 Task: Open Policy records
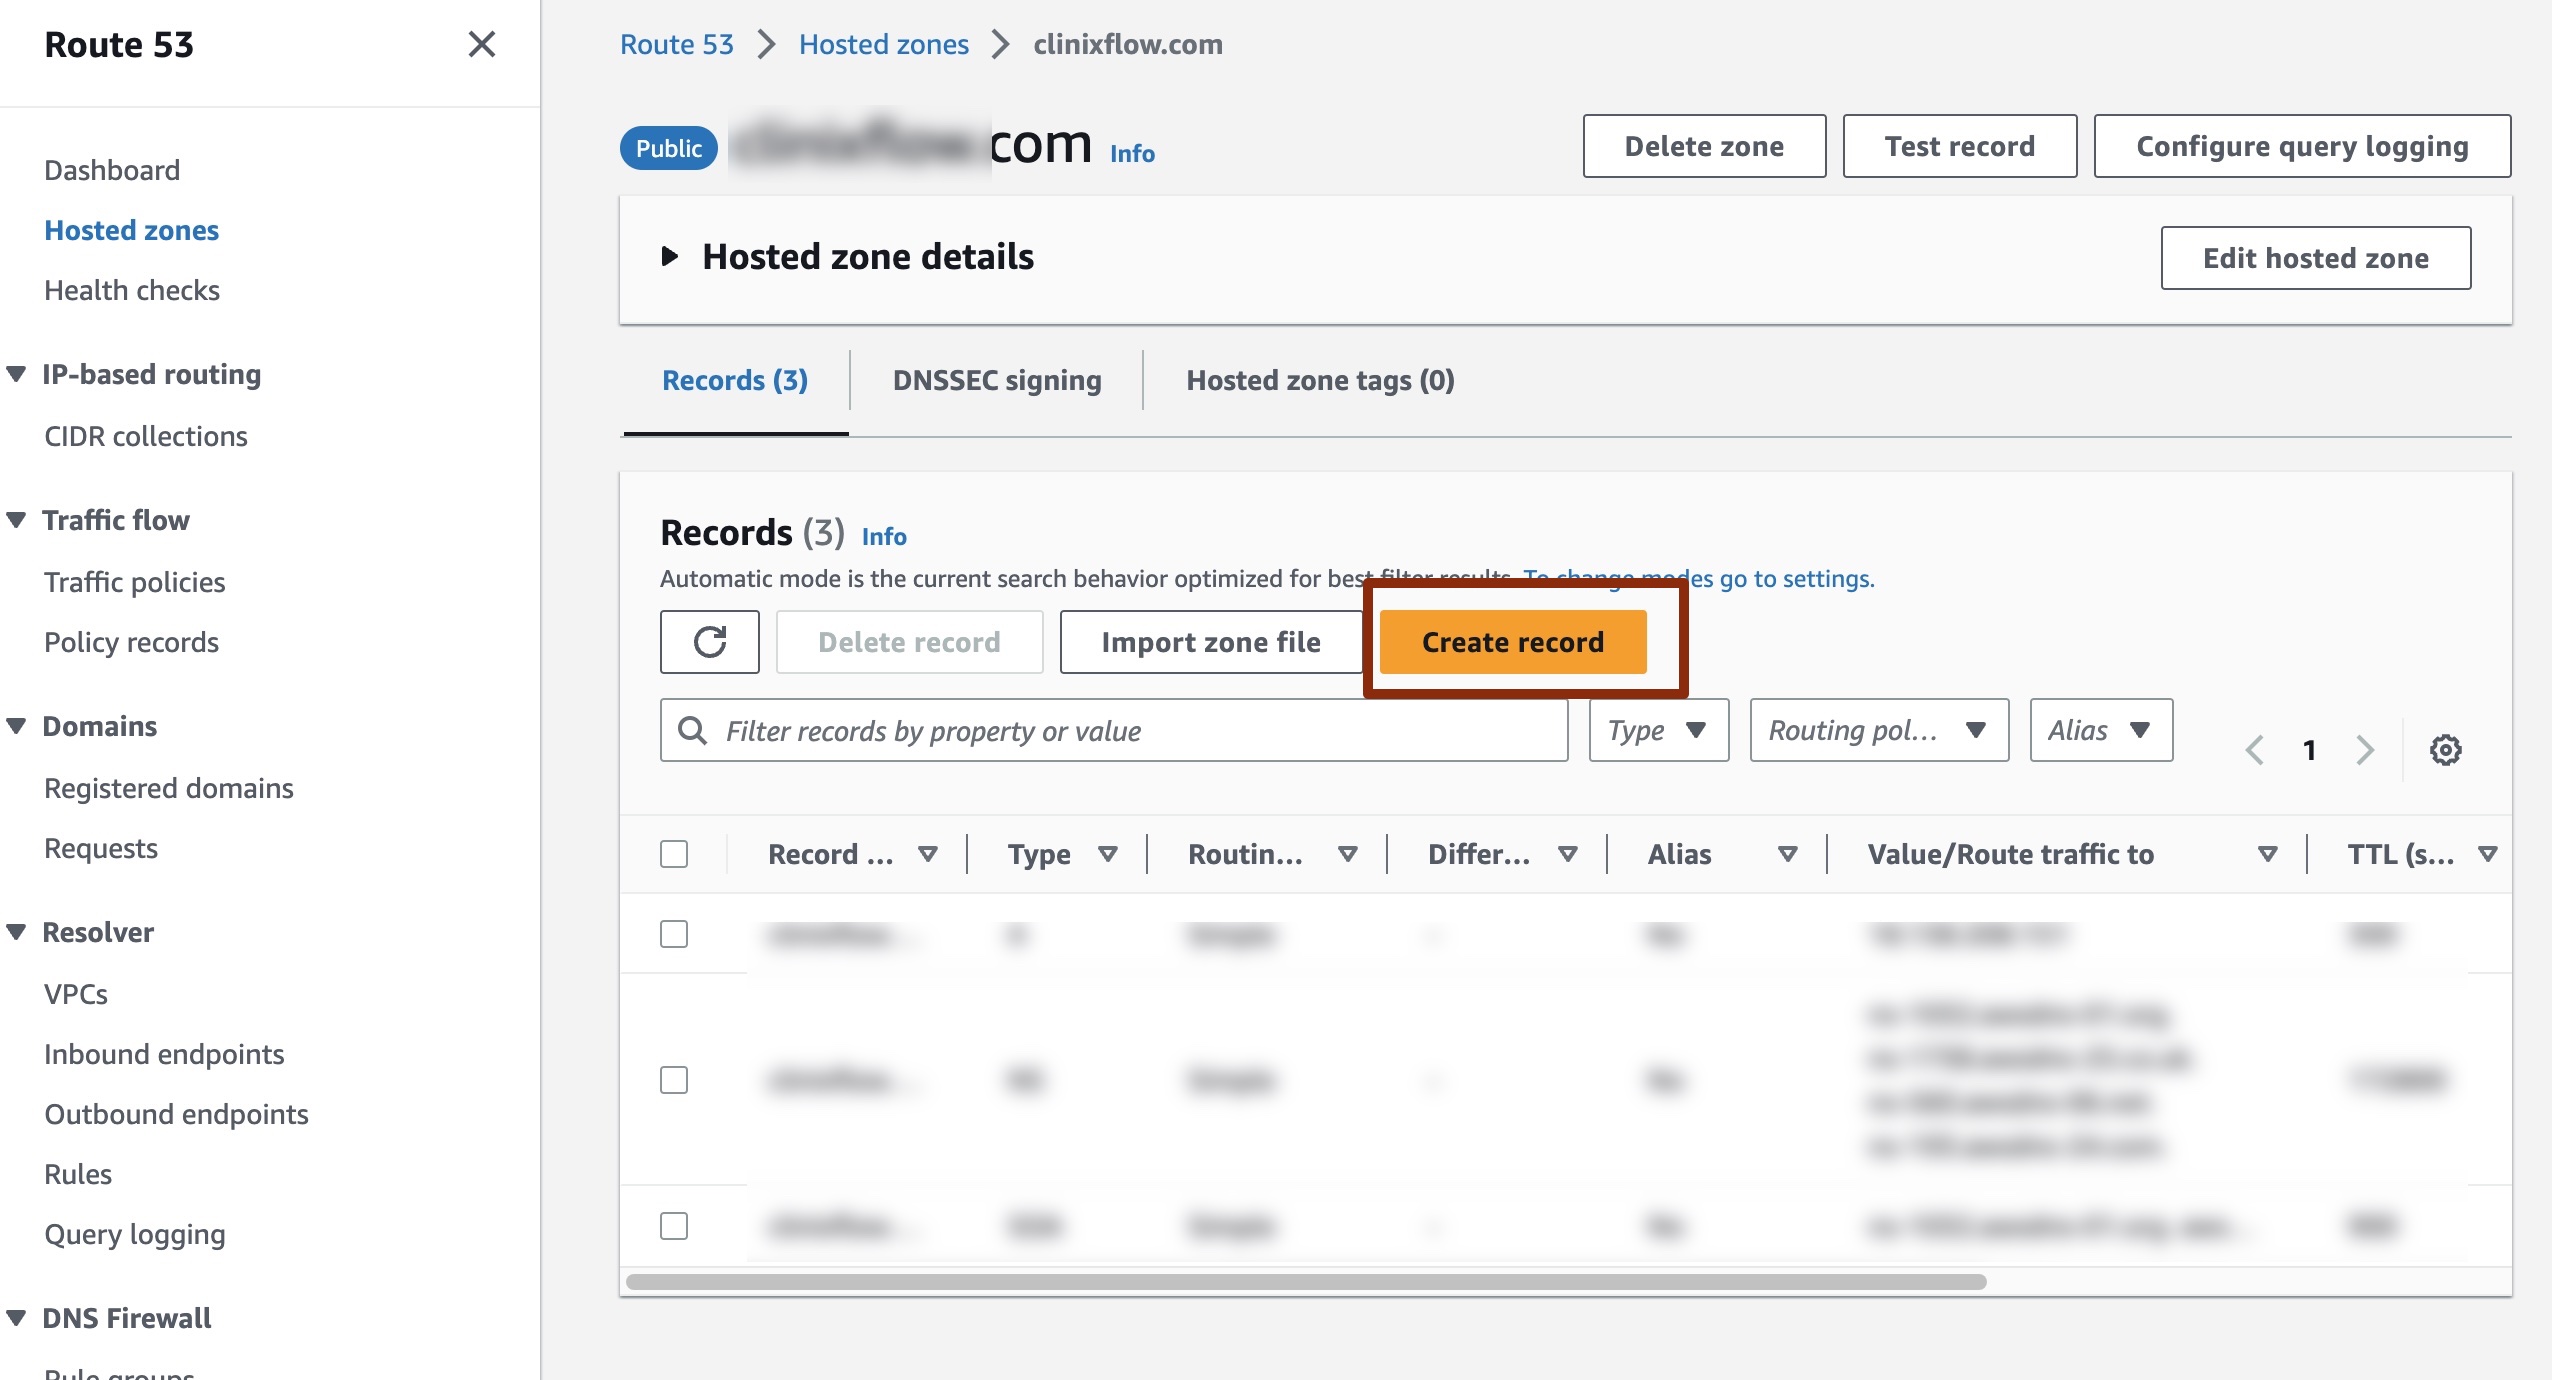pyautogui.click(x=131, y=642)
